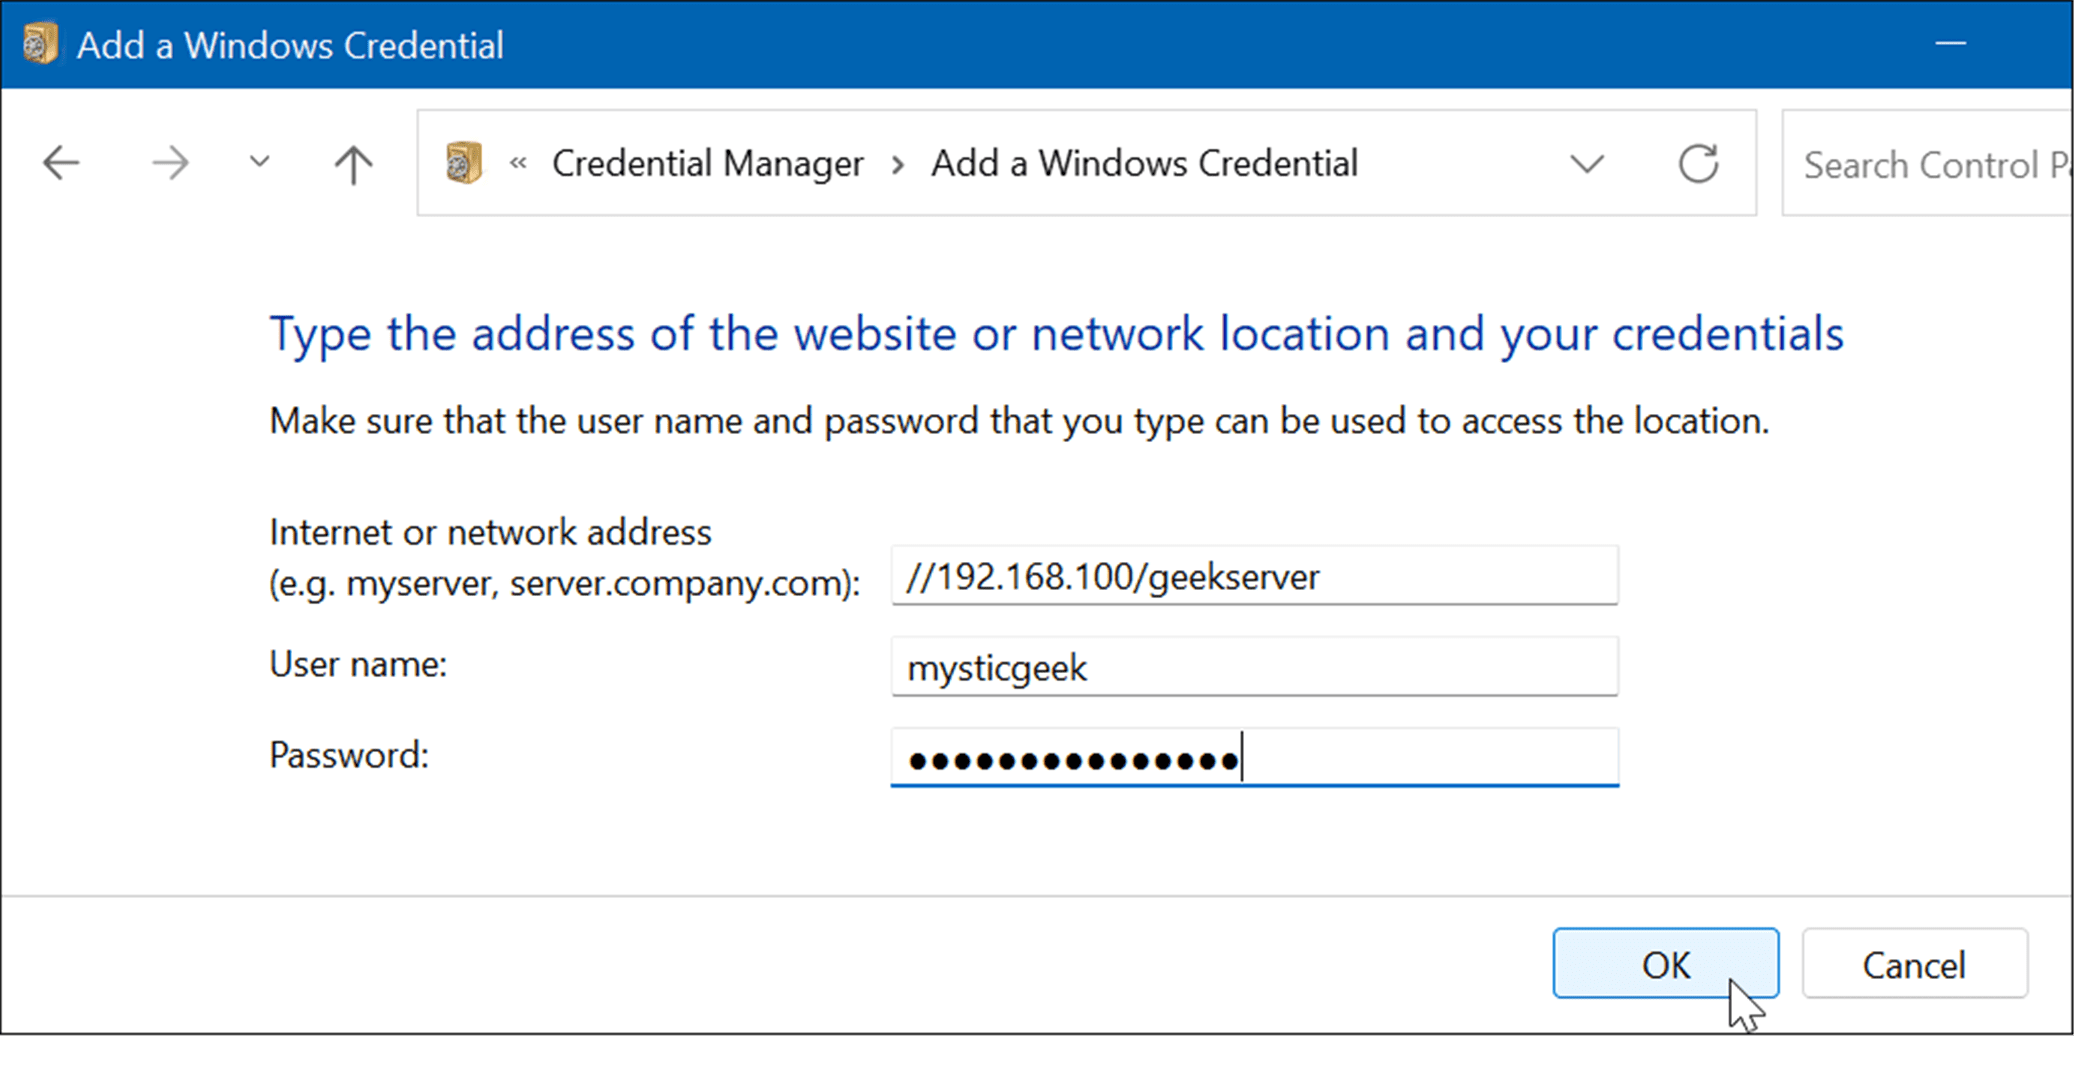The height and width of the screenshot is (1076, 2074).
Task: Click the mysticgeek user name field
Action: click(1255, 667)
